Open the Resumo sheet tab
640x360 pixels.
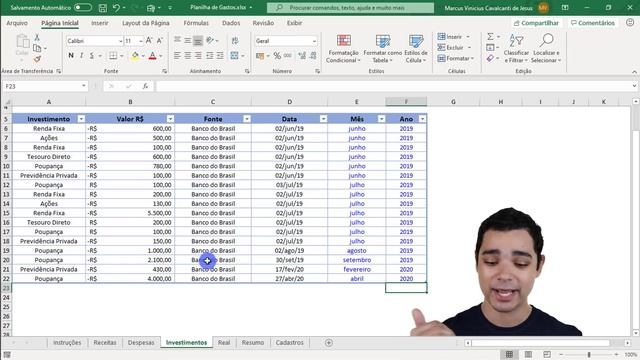pyautogui.click(x=253, y=342)
